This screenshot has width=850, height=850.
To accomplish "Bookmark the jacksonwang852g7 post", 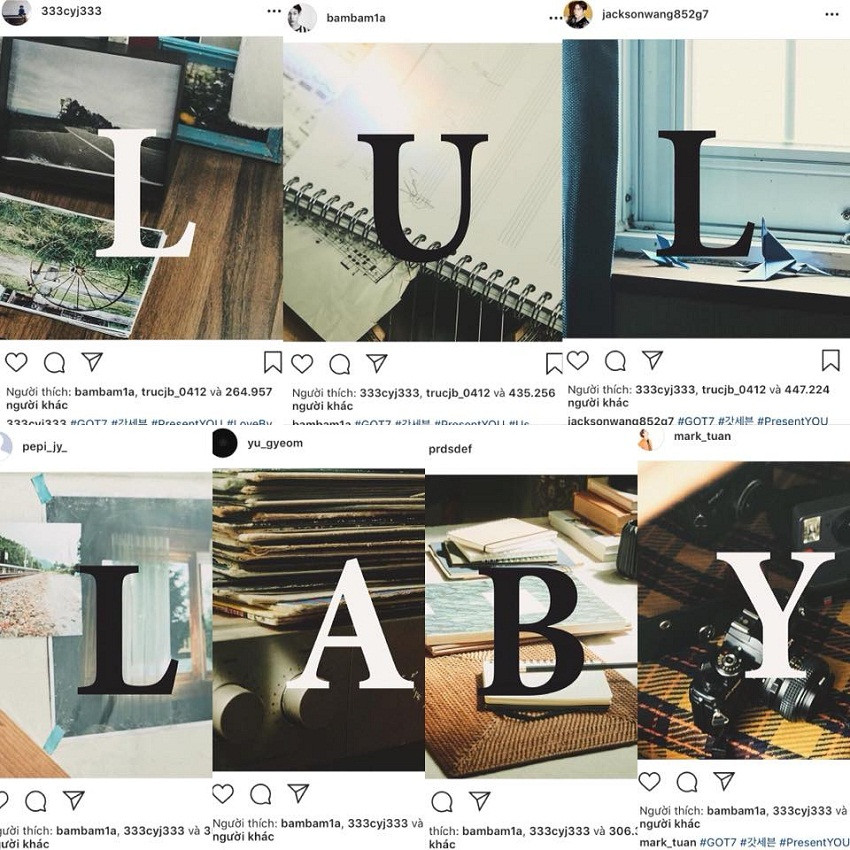I will point(830,360).
